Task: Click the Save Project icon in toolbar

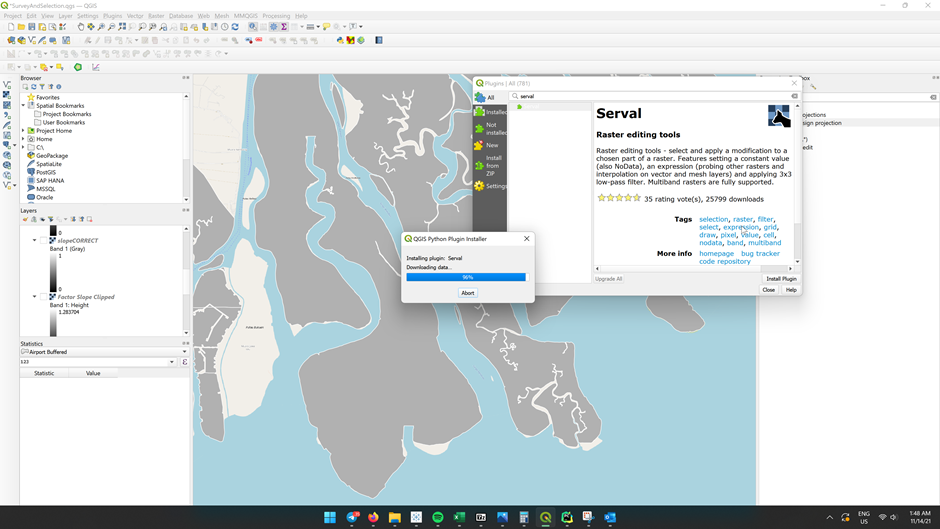Action: tap(32, 27)
